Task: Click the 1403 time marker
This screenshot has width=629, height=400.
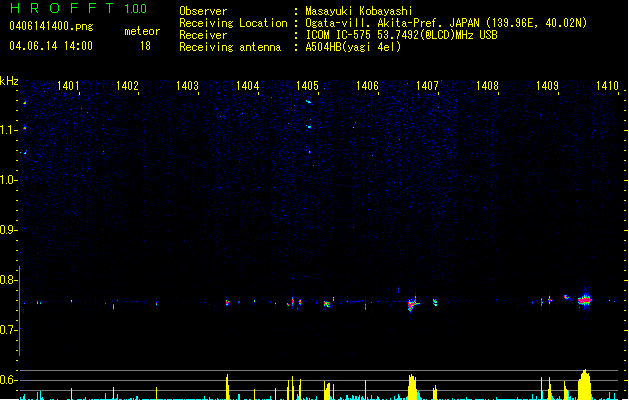Action: coord(187,86)
